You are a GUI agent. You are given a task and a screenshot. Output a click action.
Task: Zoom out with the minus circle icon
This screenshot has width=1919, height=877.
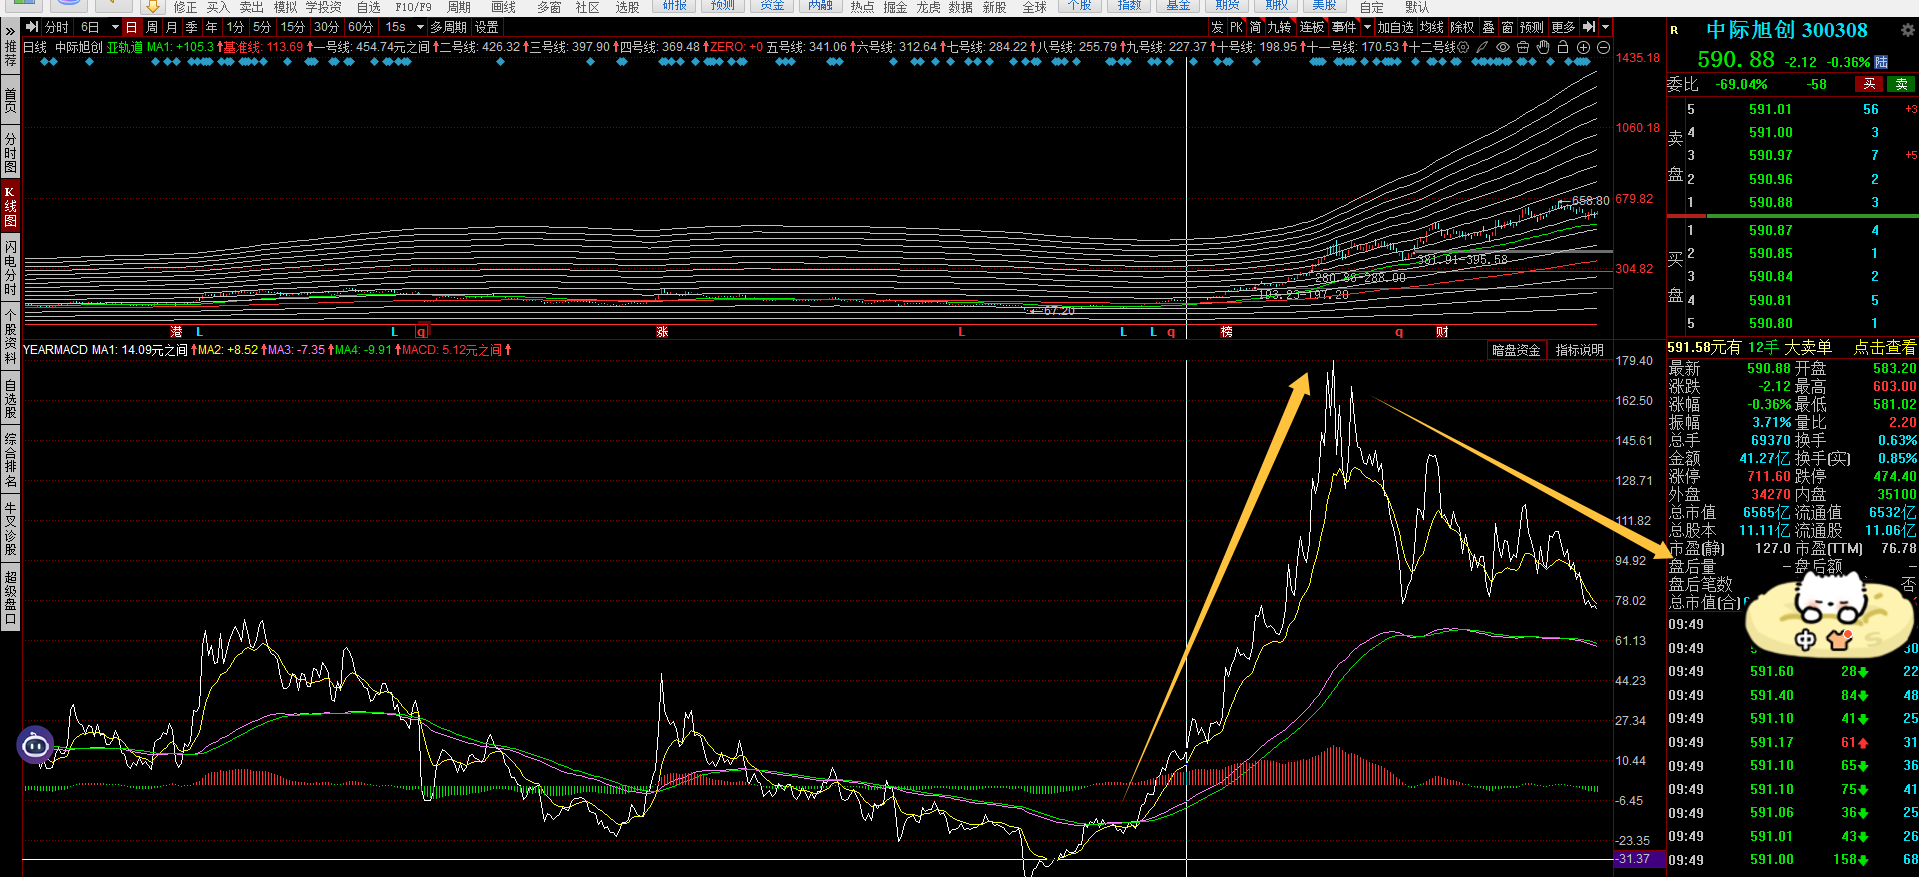tap(1603, 47)
